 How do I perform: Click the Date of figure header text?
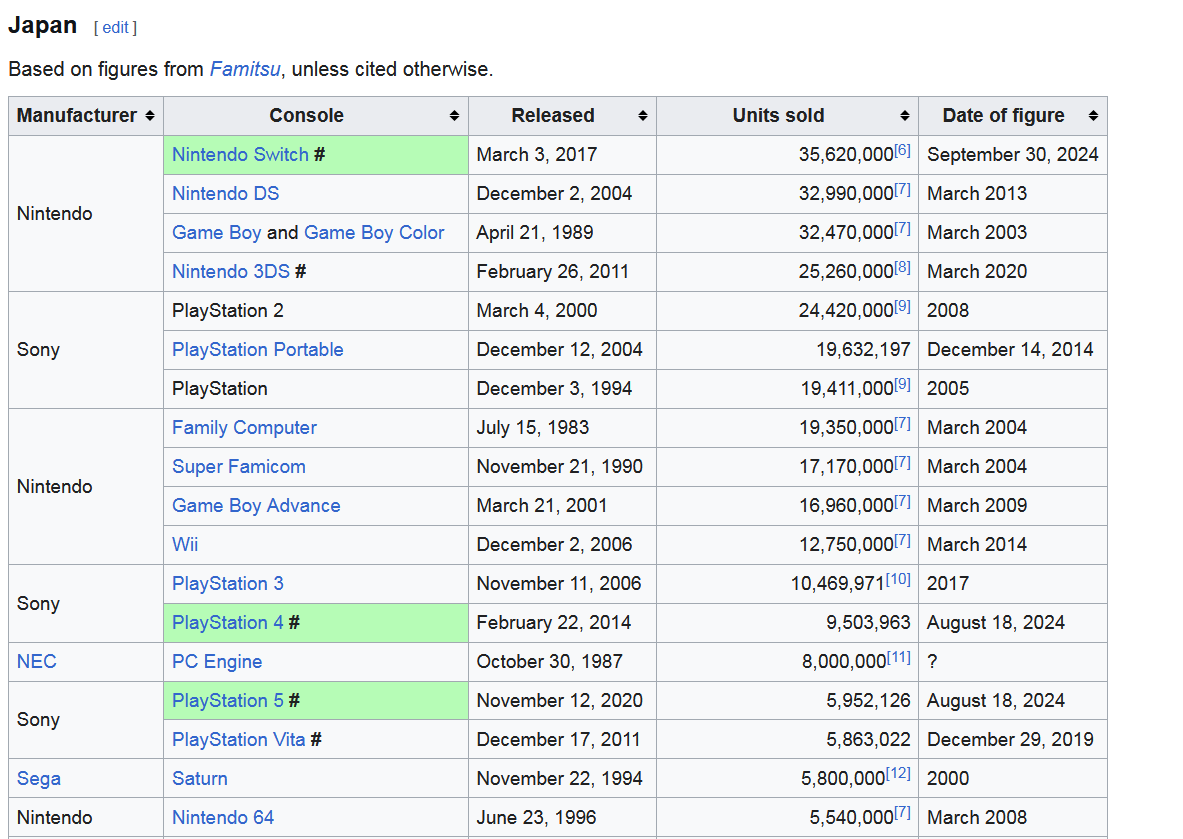click(x=1003, y=115)
